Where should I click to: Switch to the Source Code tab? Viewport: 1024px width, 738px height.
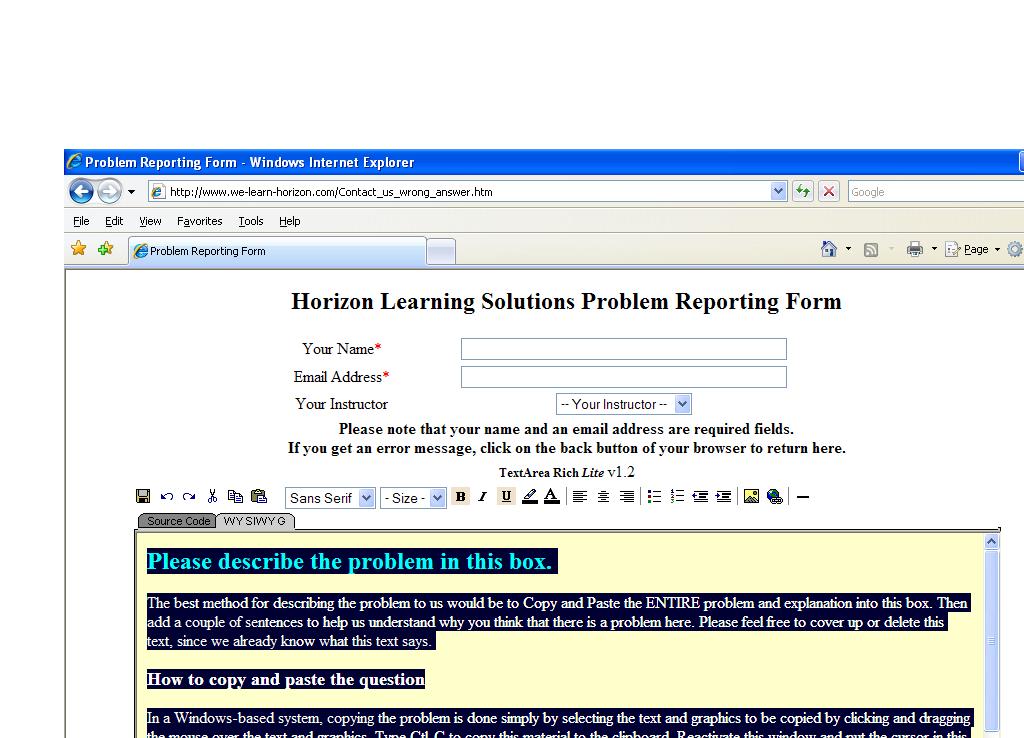178,521
